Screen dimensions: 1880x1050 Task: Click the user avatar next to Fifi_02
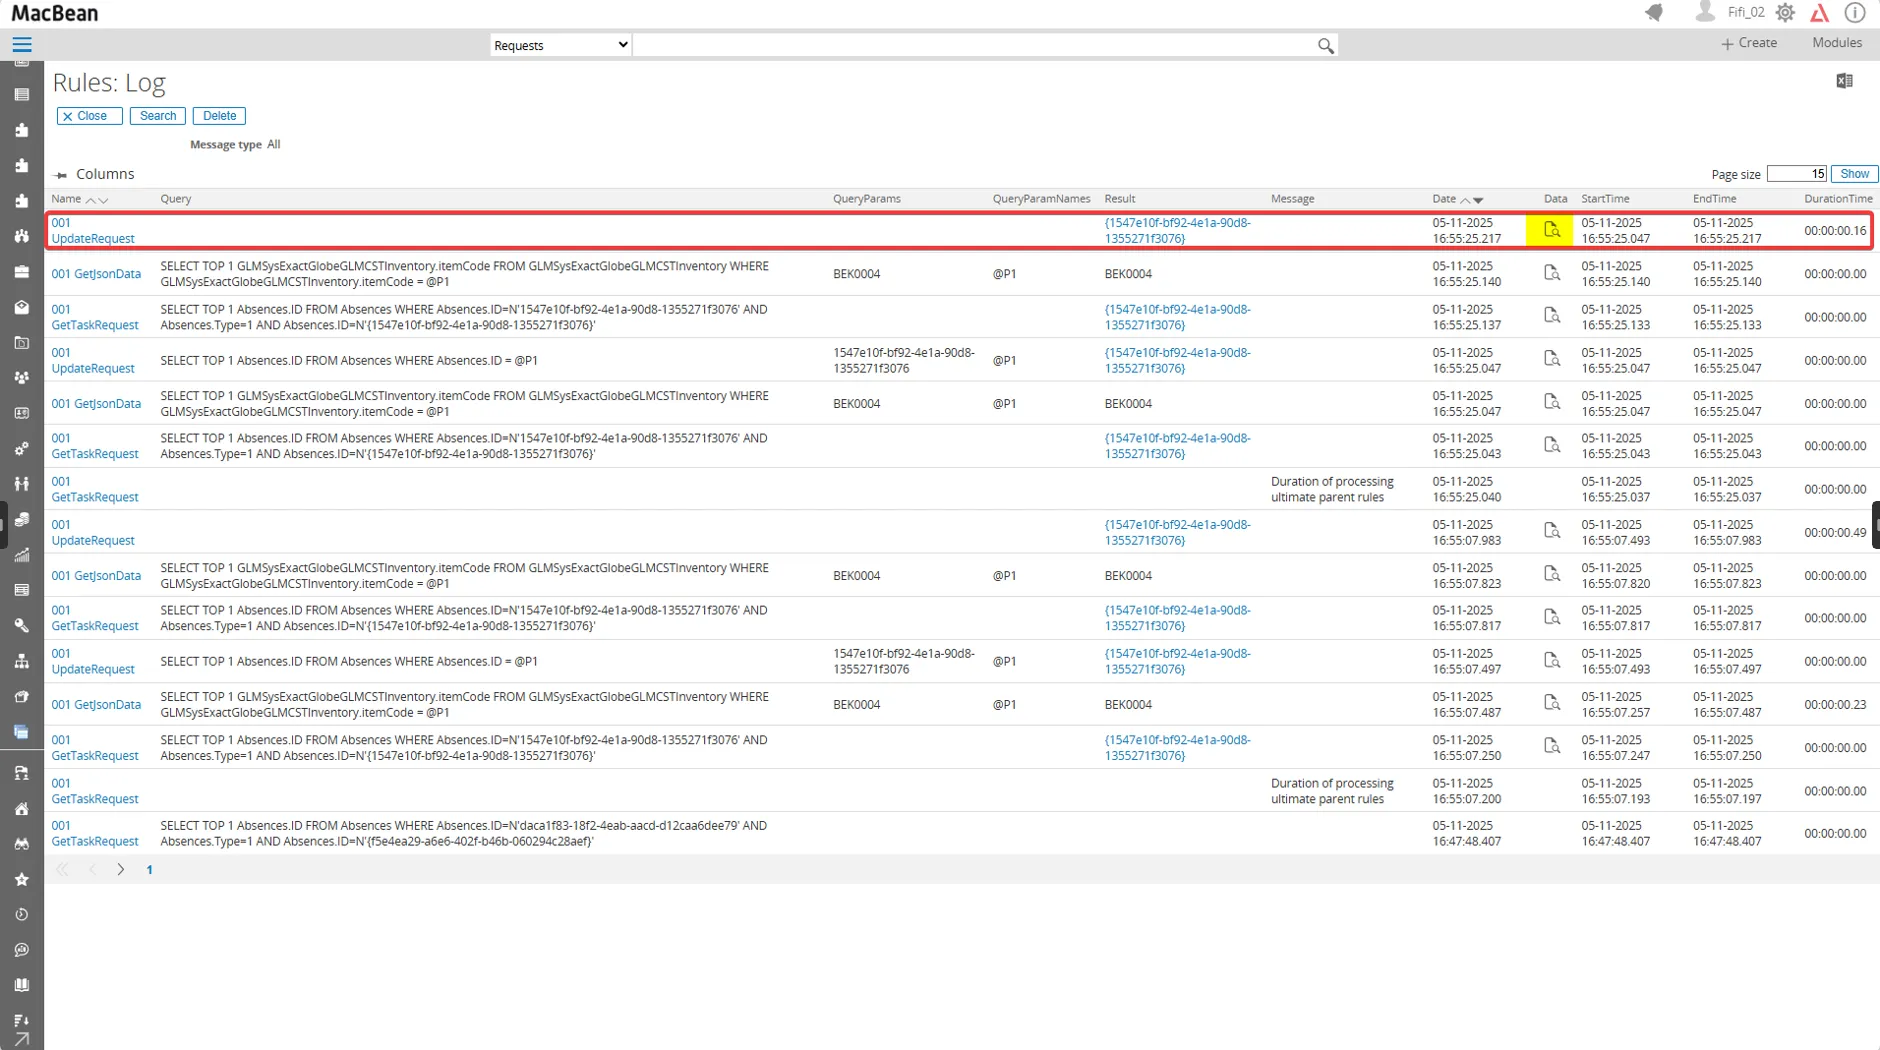[x=1704, y=12]
